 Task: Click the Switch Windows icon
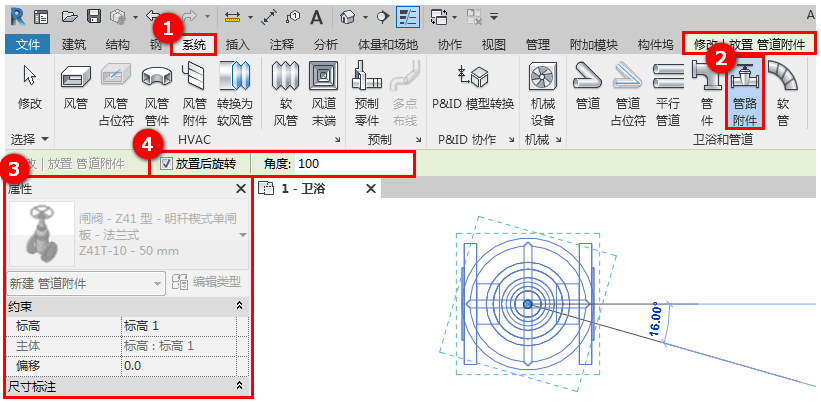(438, 17)
